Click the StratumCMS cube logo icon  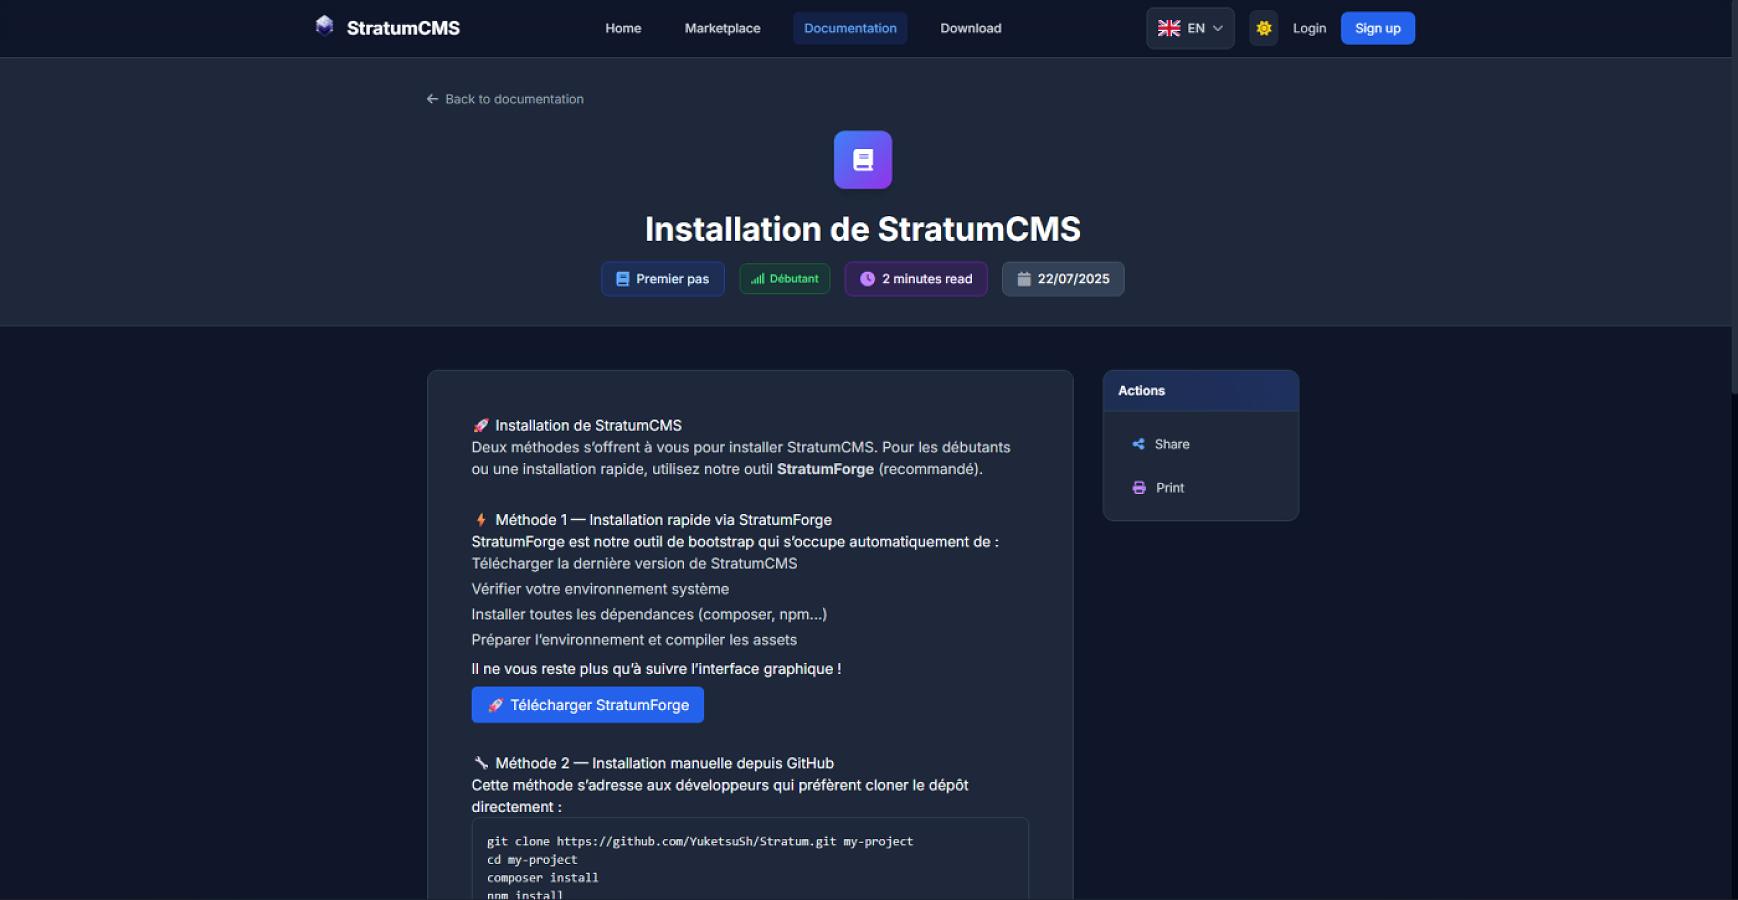322,25
